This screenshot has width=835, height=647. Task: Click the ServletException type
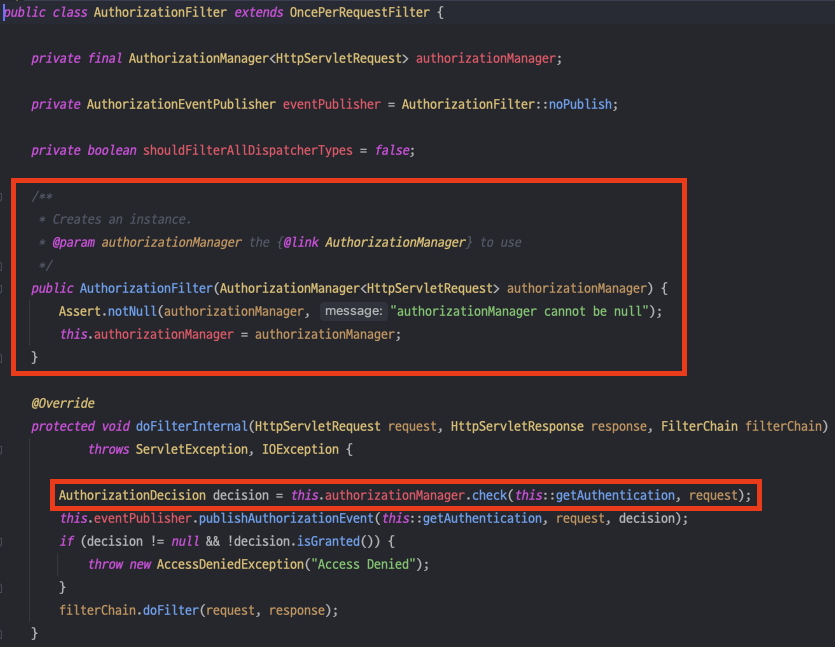(192, 449)
